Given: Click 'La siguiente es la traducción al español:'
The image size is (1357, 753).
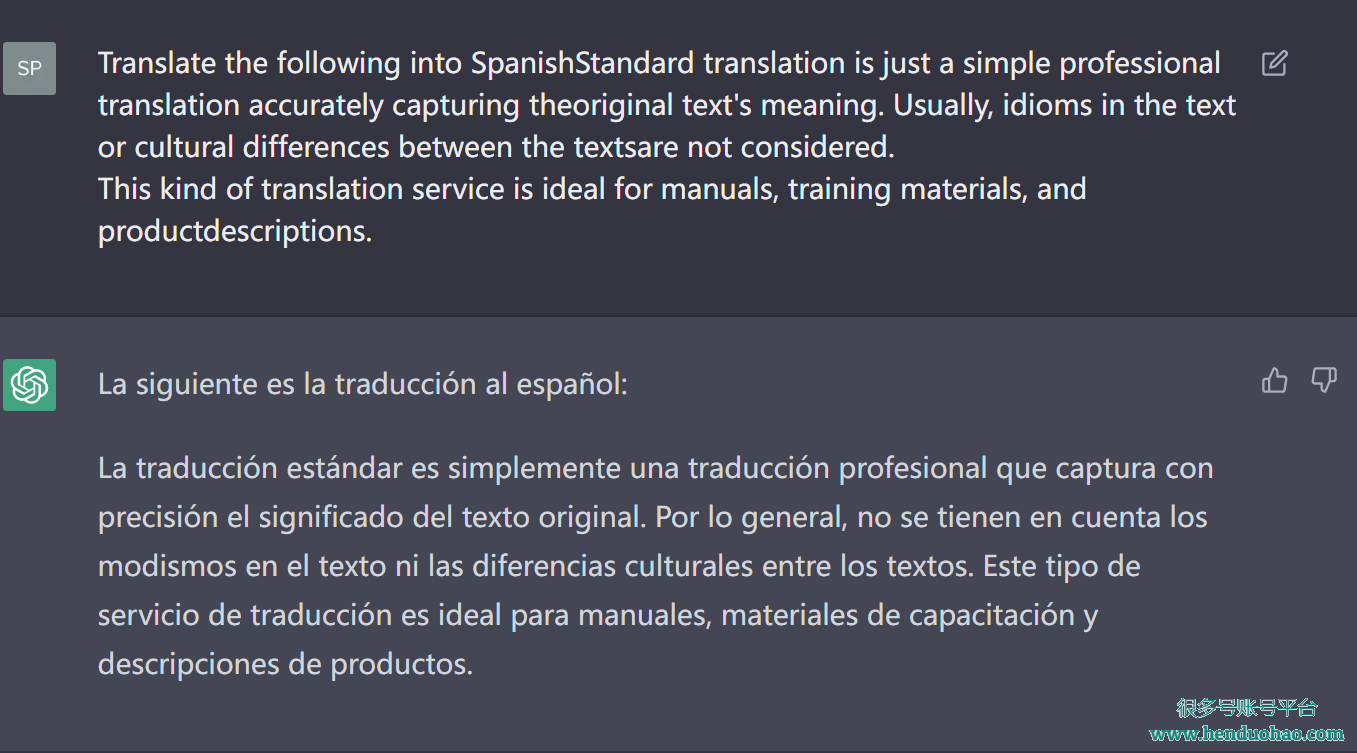Looking at the screenshot, I should pyautogui.click(x=363, y=385).
